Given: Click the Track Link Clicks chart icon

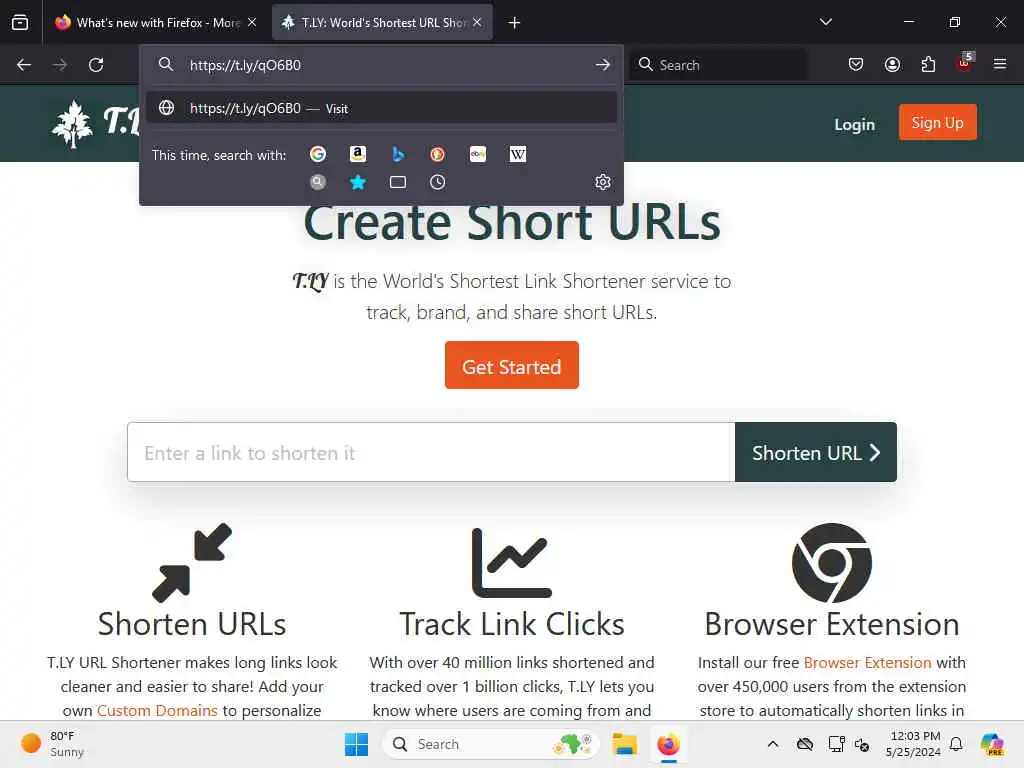Looking at the screenshot, I should coord(511,562).
